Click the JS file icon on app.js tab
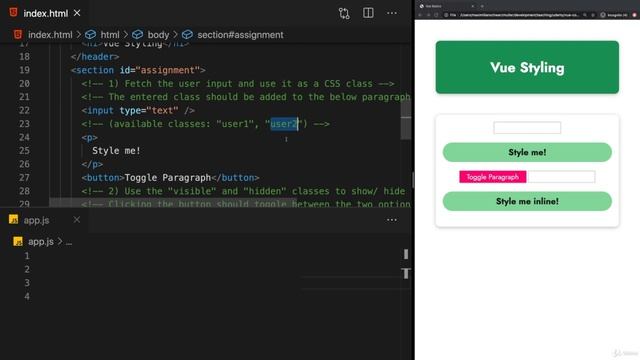 pyautogui.click(x=13, y=220)
